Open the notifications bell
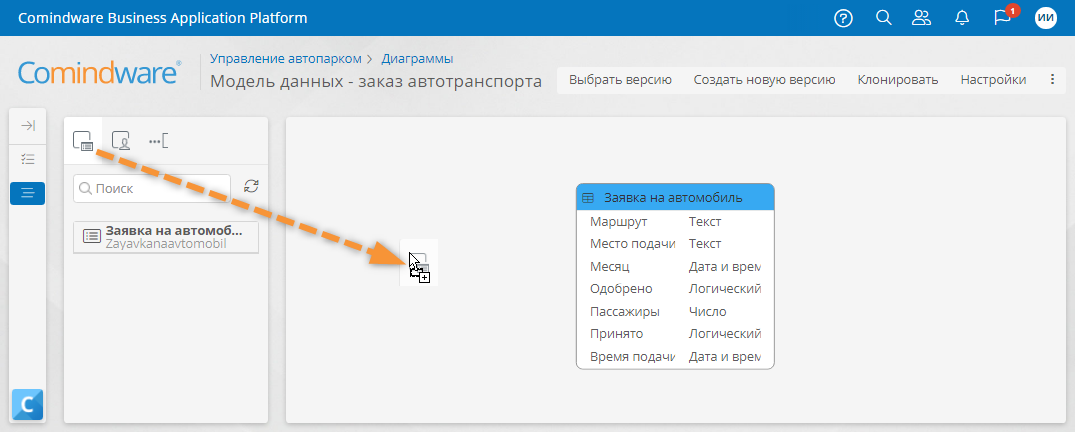This screenshot has height=432, width=1075. pyautogui.click(x=961, y=18)
